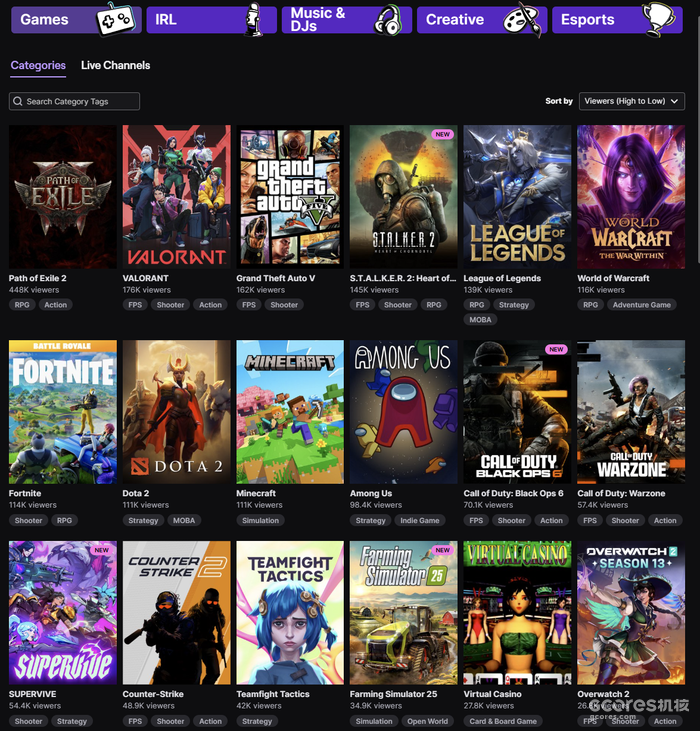700x731 pixels.
Task: Open the Sort by Viewers dropdown
Action: (x=631, y=101)
